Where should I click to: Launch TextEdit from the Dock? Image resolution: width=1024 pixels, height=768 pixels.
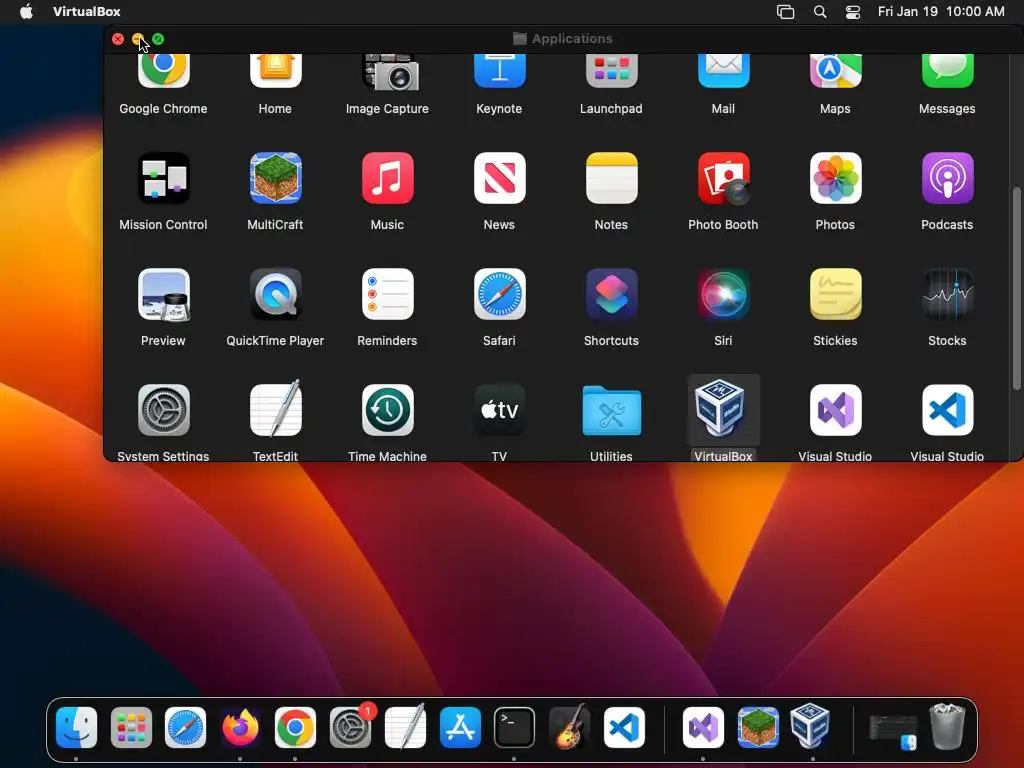pyautogui.click(x=405, y=726)
